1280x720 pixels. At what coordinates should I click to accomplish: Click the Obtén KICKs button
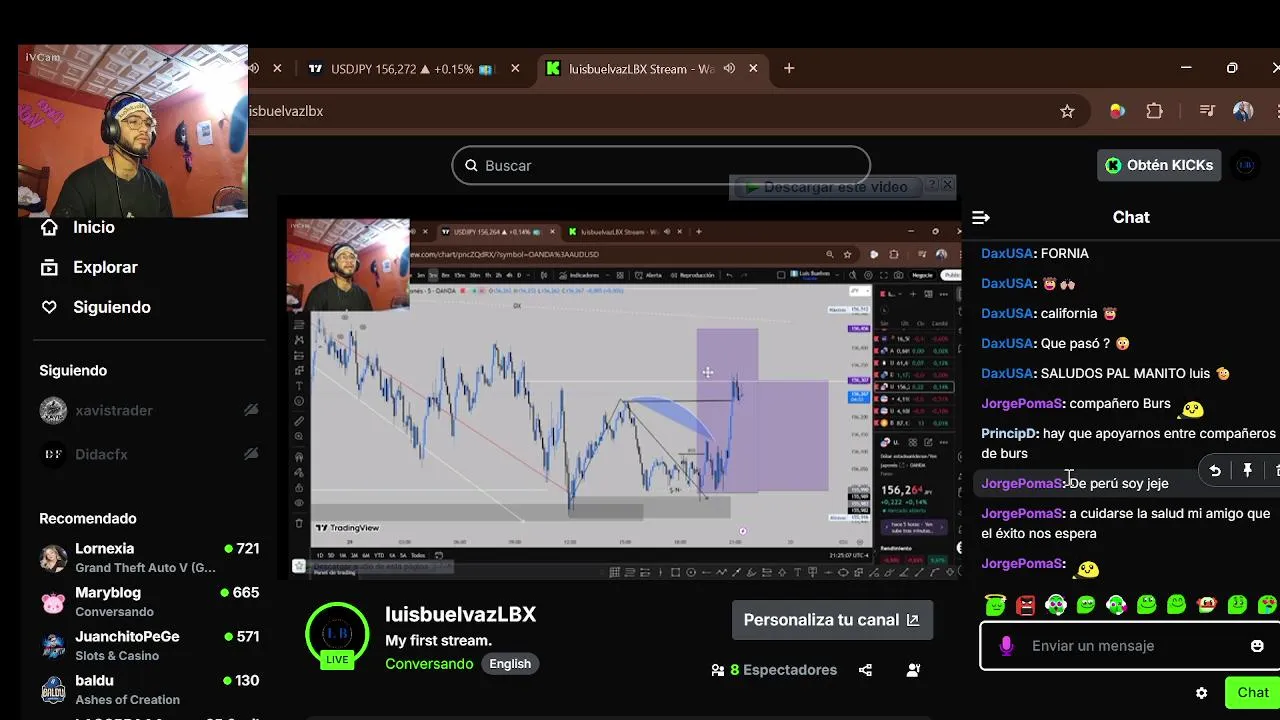(1159, 165)
